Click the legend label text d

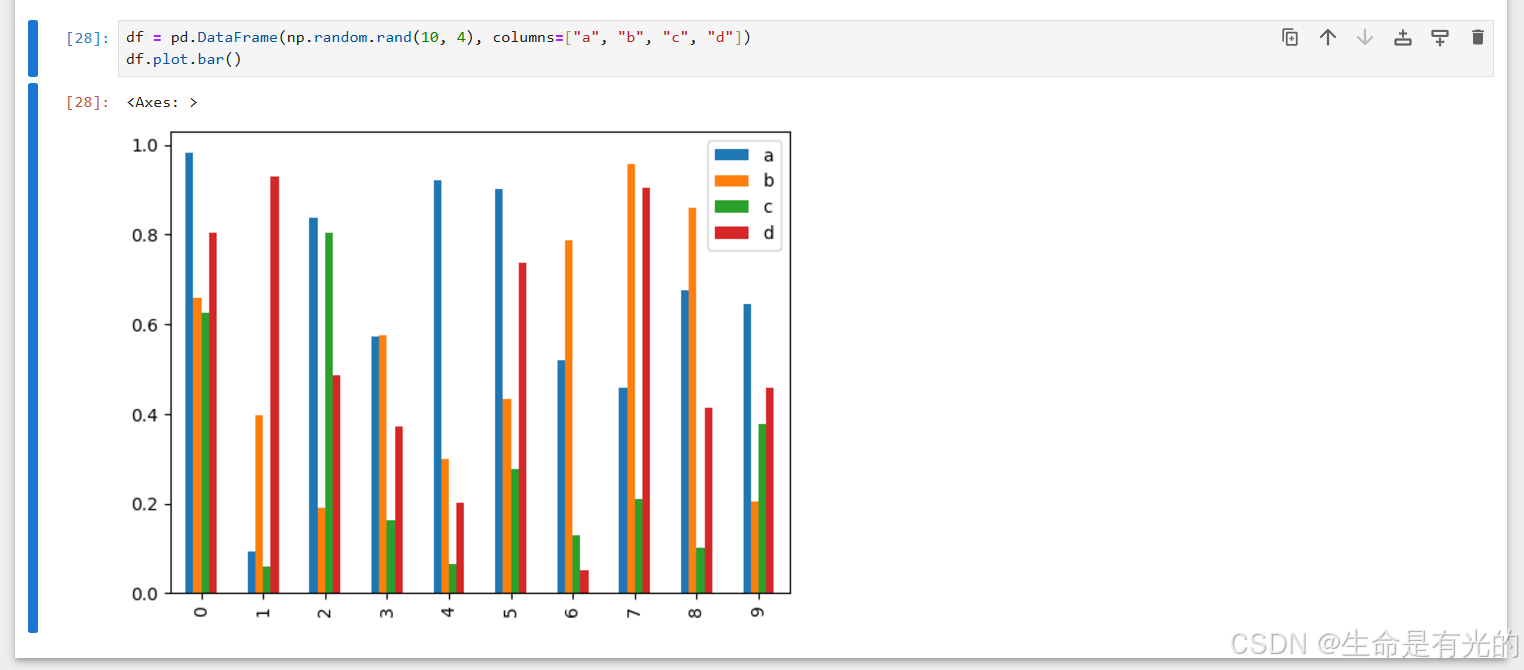tap(768, 233)
